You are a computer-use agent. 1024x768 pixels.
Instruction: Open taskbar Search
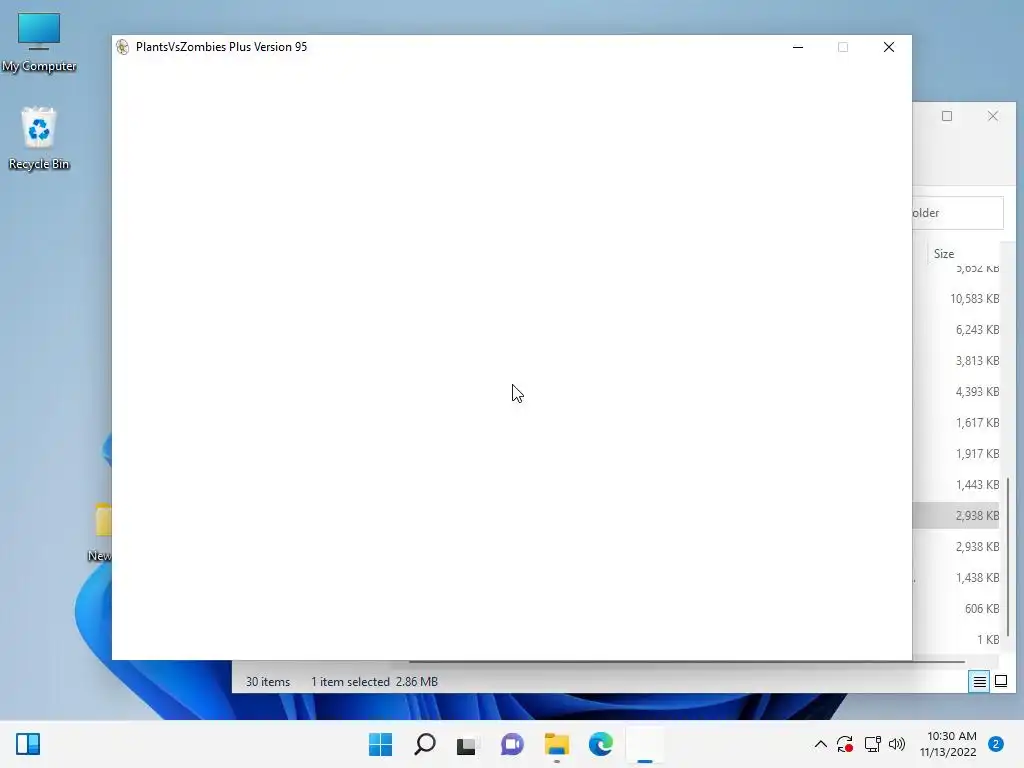tap(424, 744)
